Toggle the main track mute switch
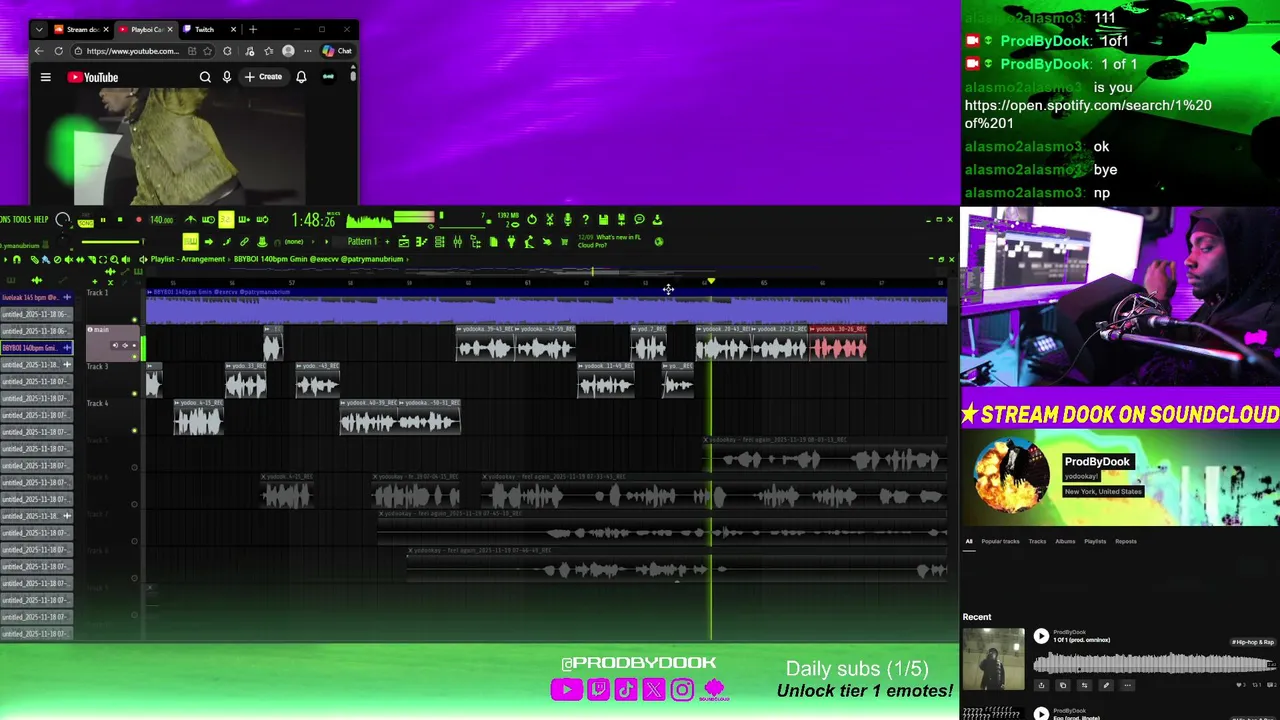The height and width of the screenshot is (720, 1280). [x=134, y=357]
